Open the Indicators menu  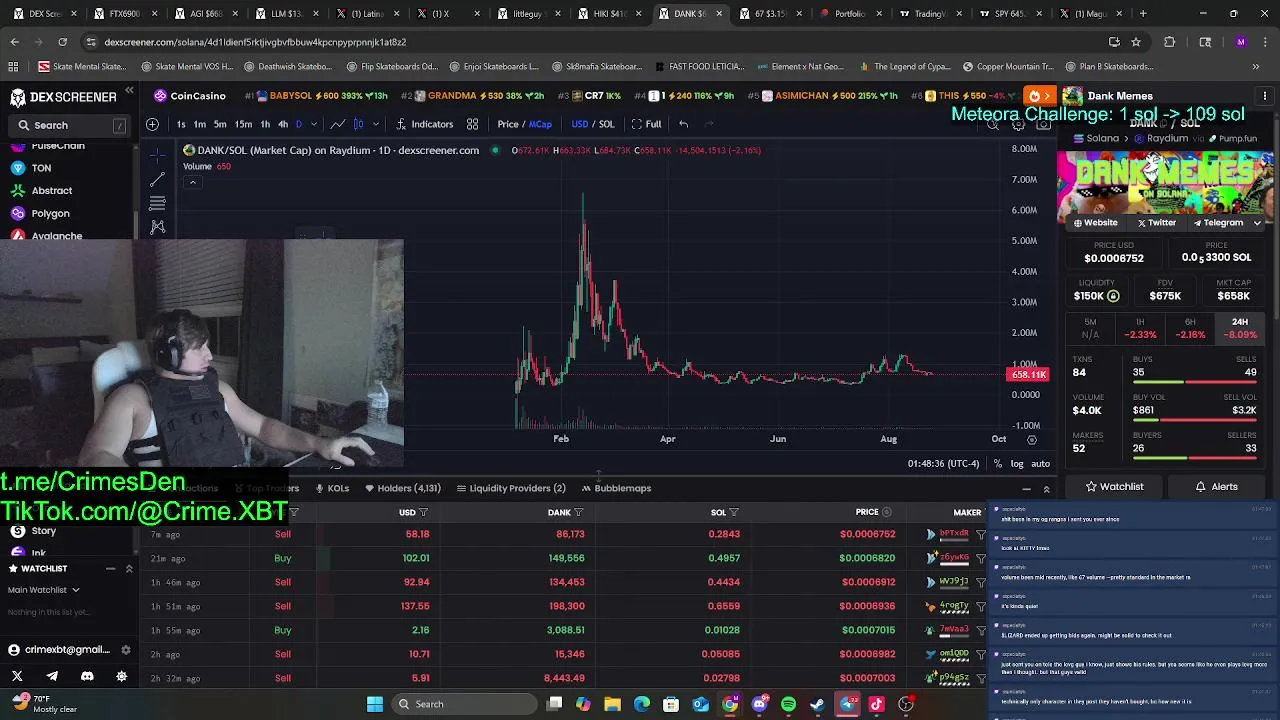(425, 124)
